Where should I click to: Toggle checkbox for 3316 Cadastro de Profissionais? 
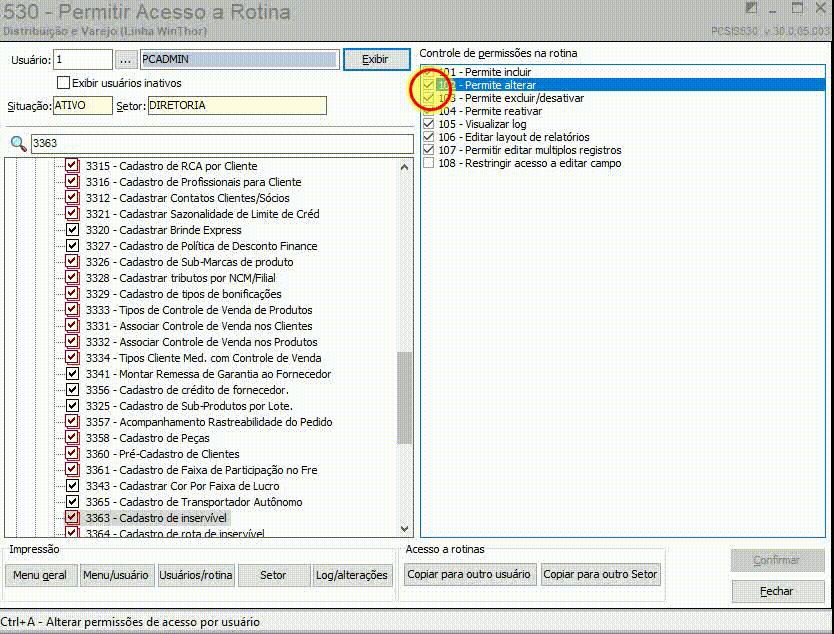pos(72,182)
